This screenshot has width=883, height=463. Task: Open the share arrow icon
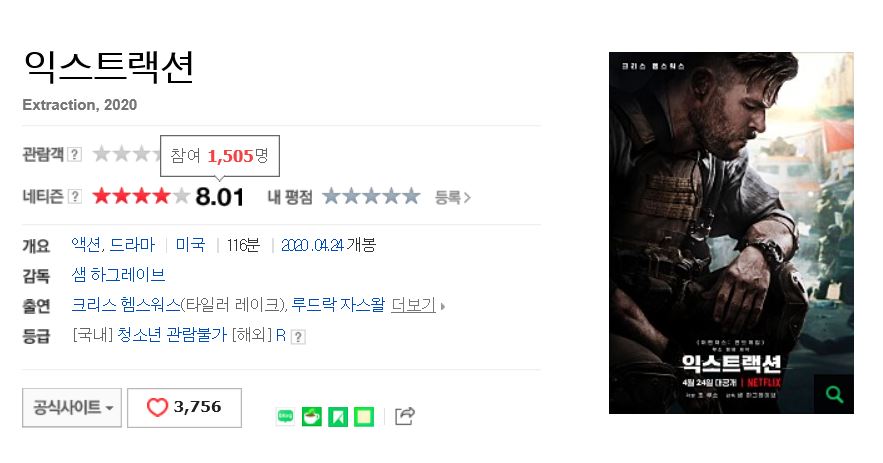pyautogui.click(x=405, y=416)
